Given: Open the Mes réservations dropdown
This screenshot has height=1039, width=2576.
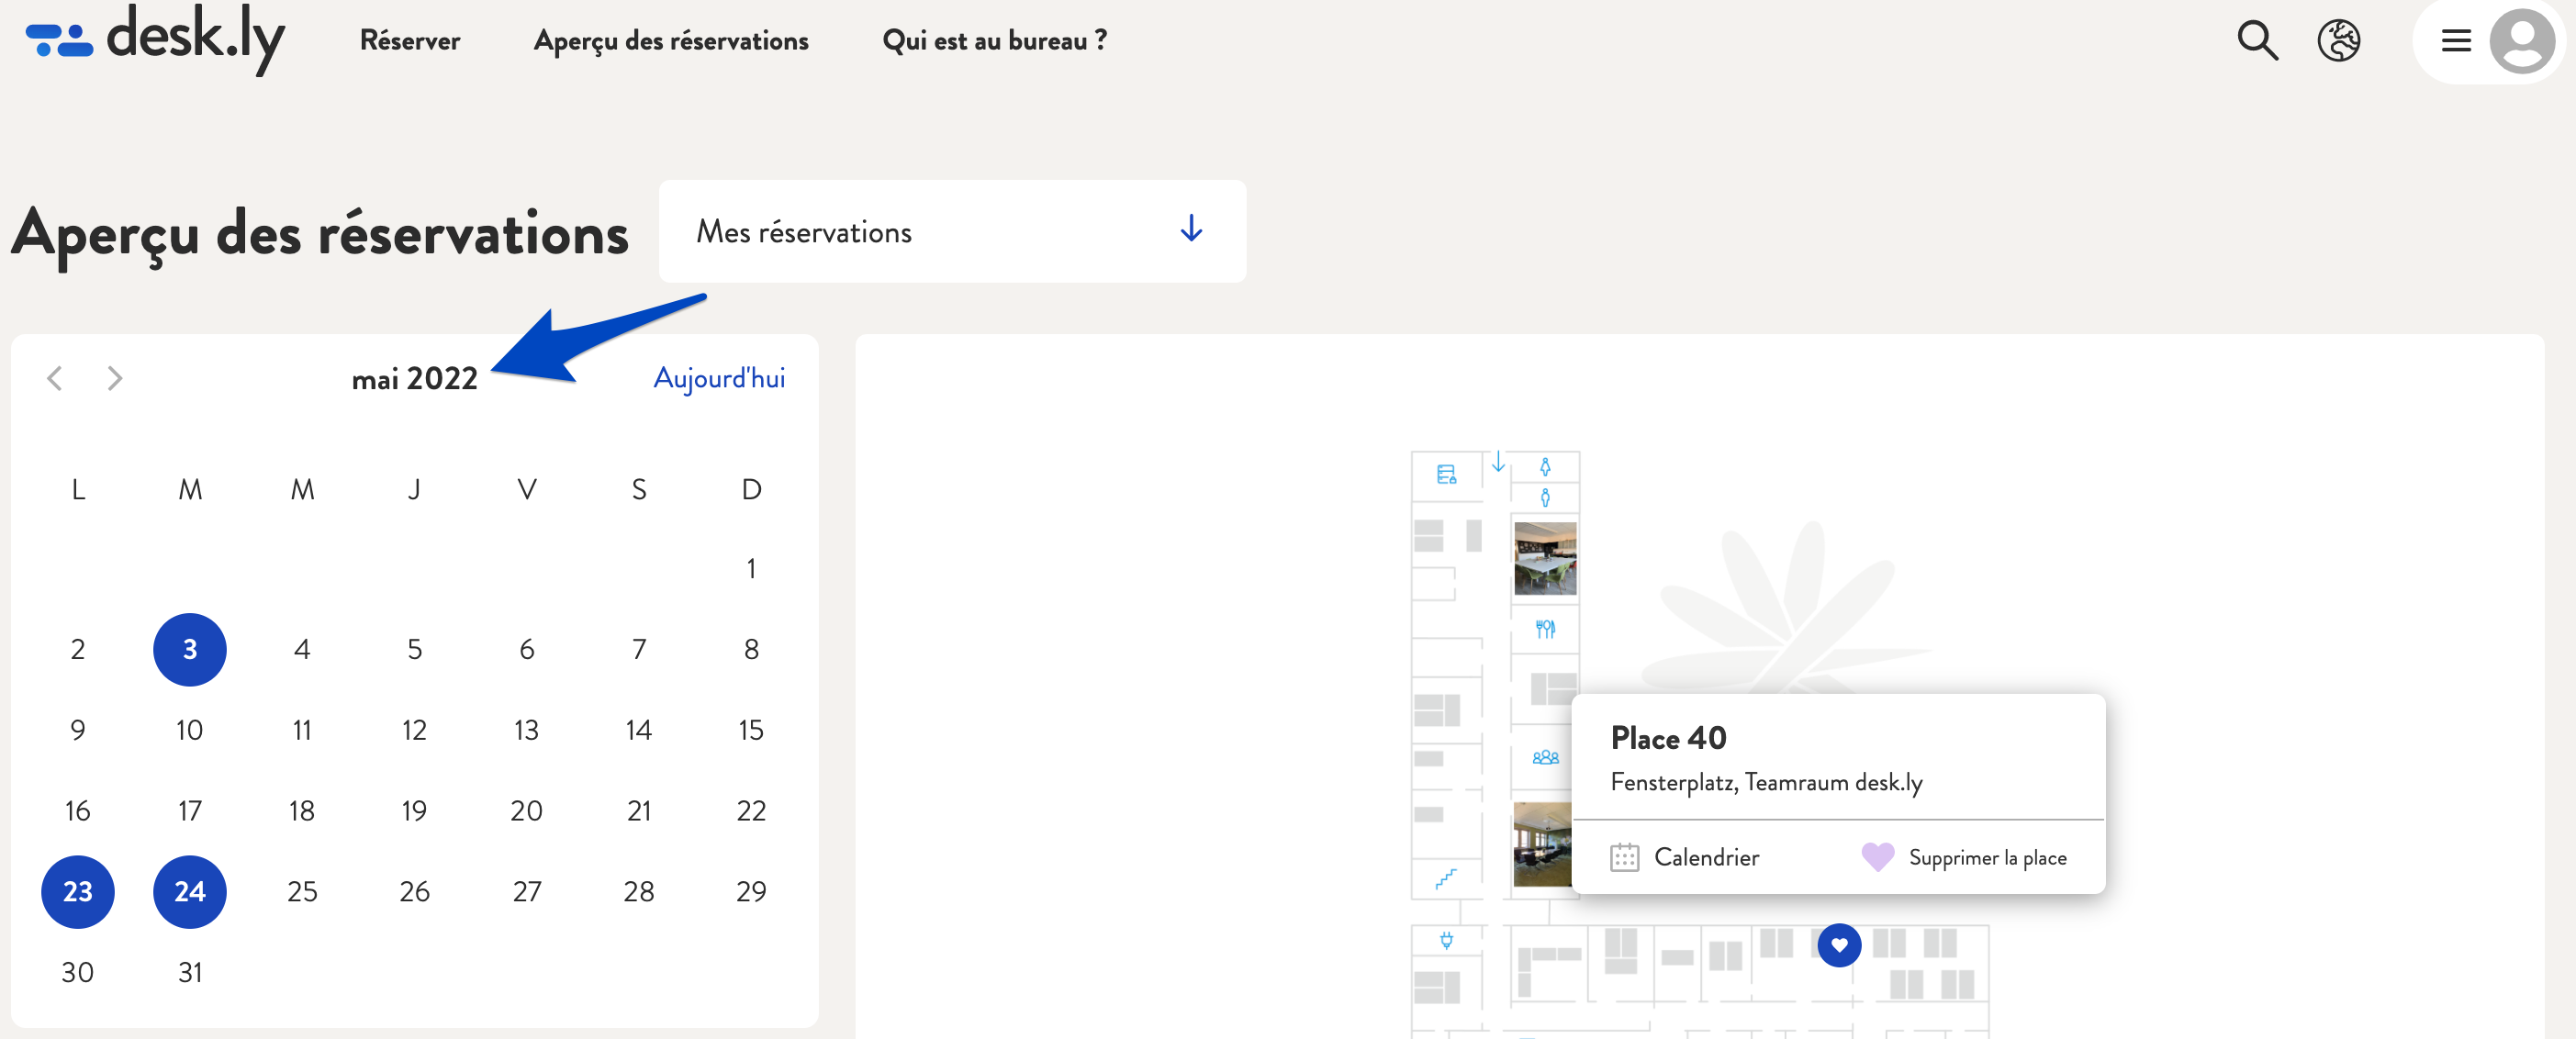Looking at the screenshot, I should [x=953, y=229].
